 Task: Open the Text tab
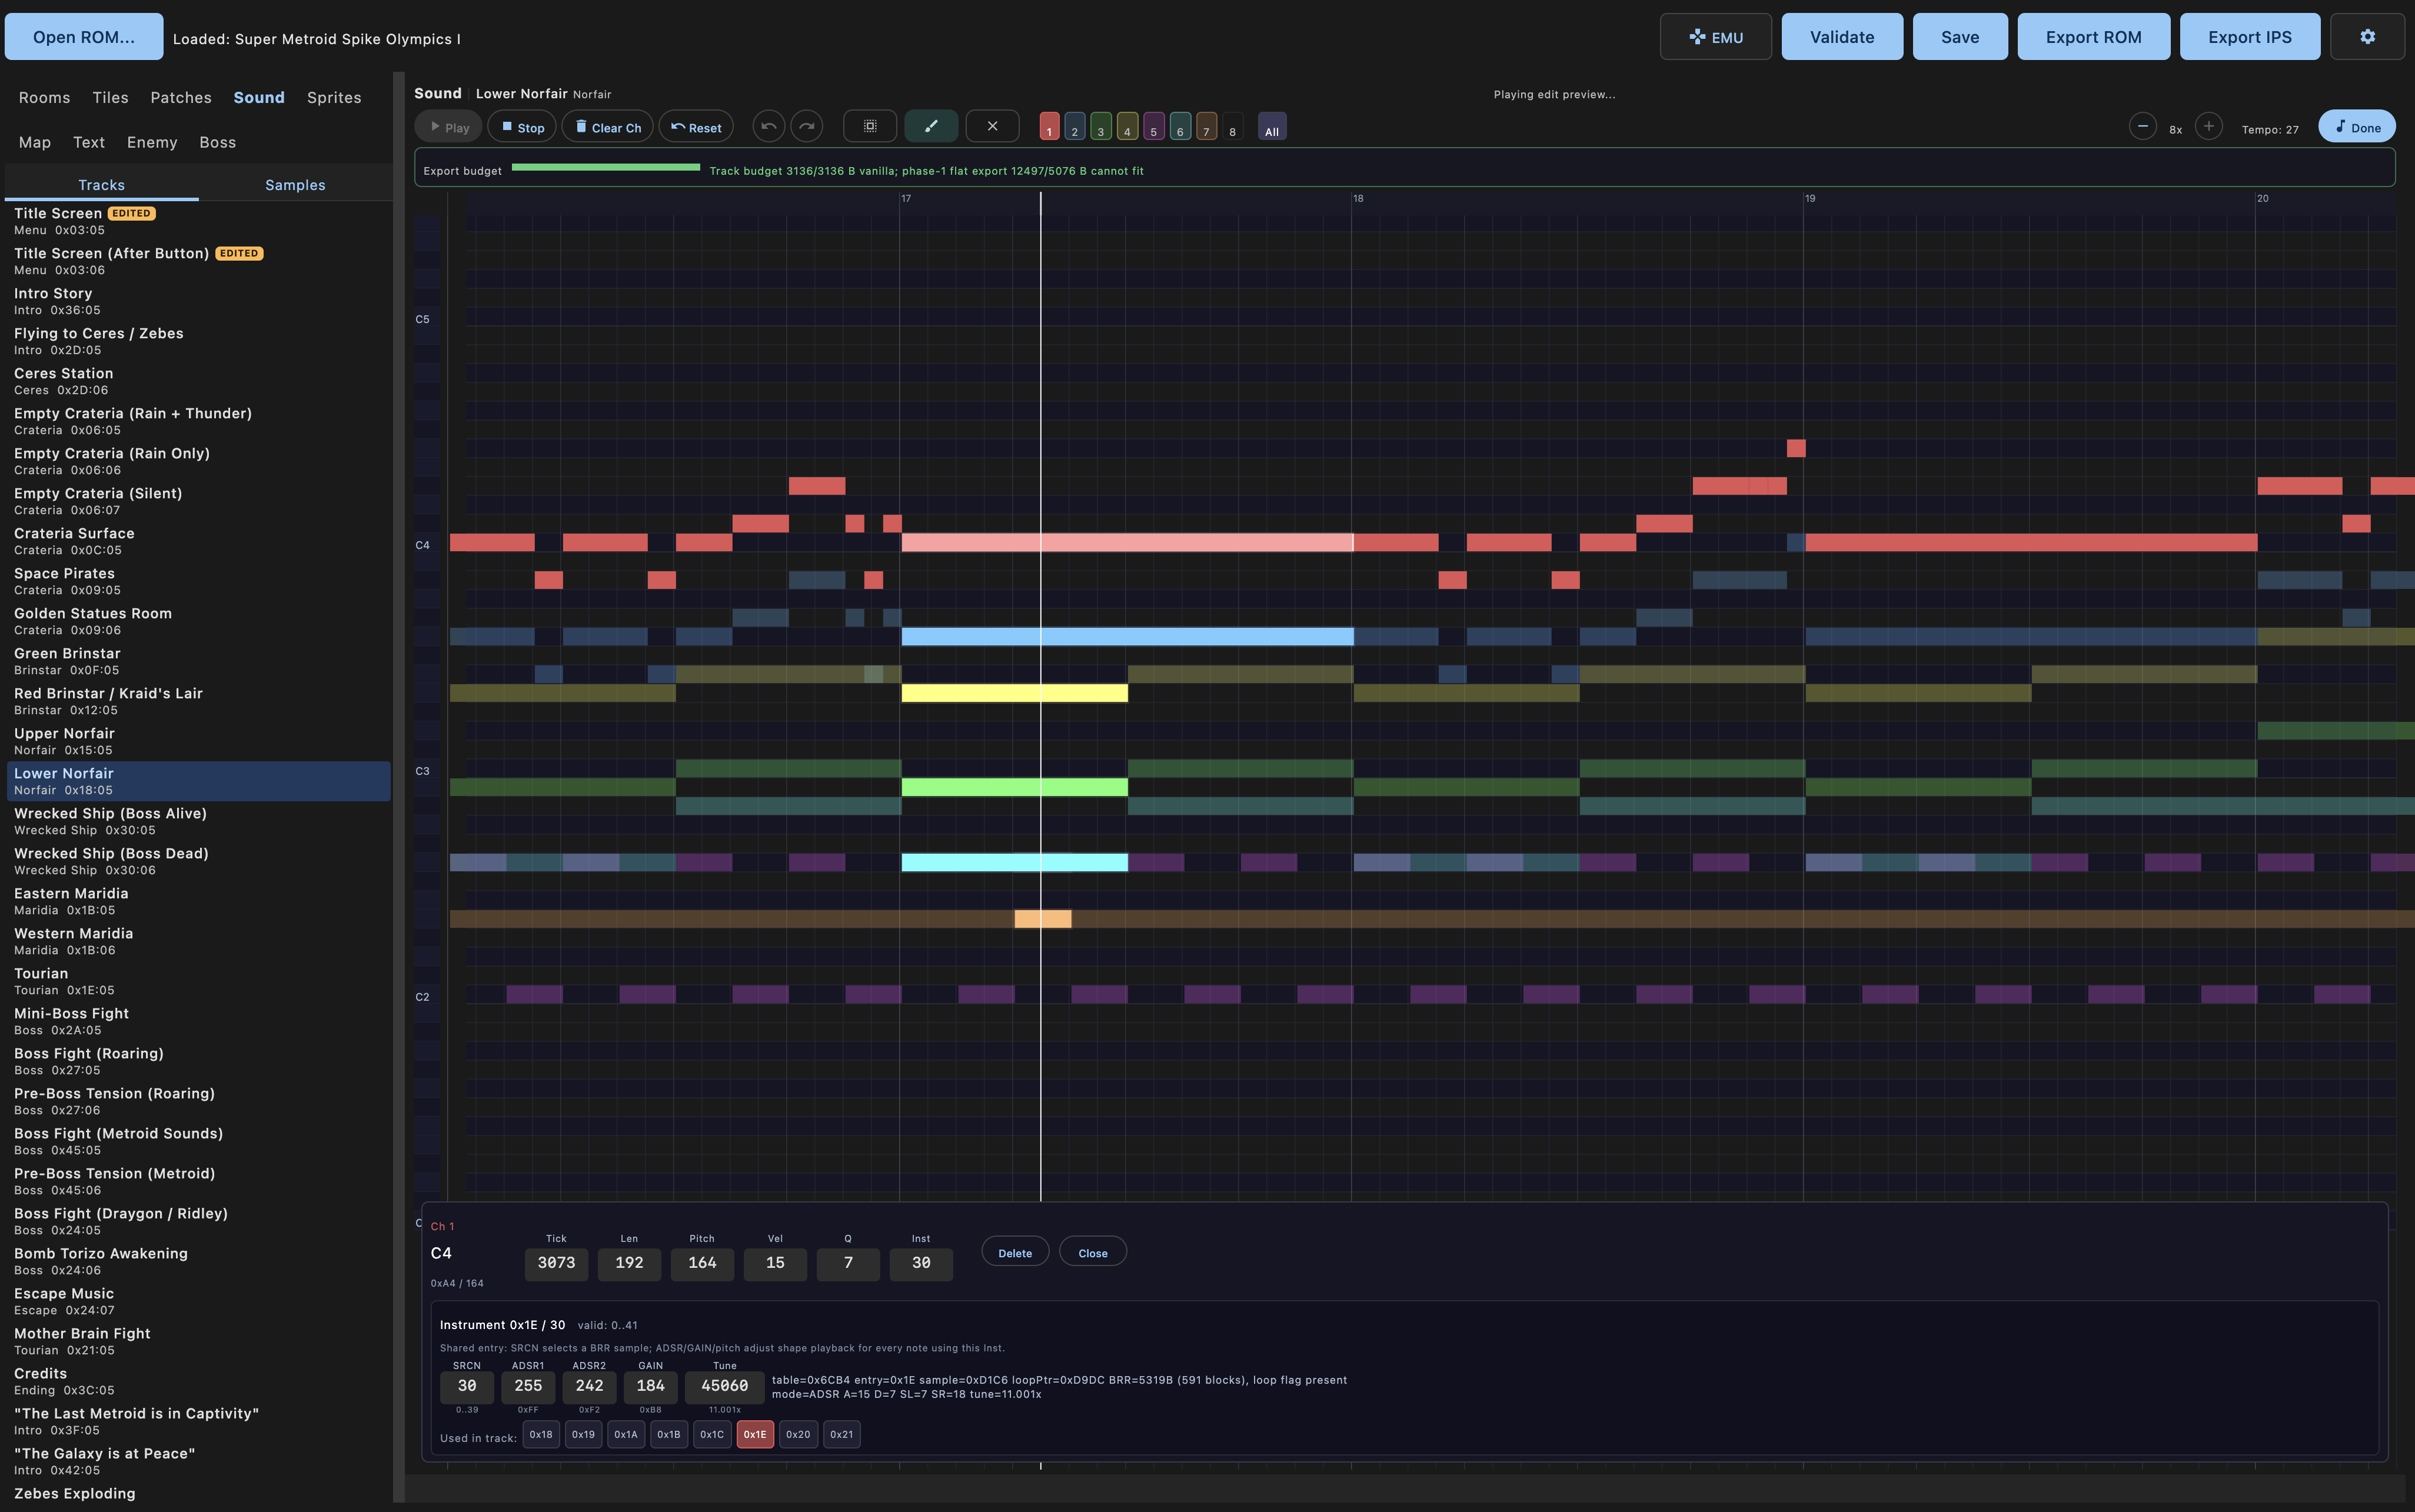pos(89,142)
